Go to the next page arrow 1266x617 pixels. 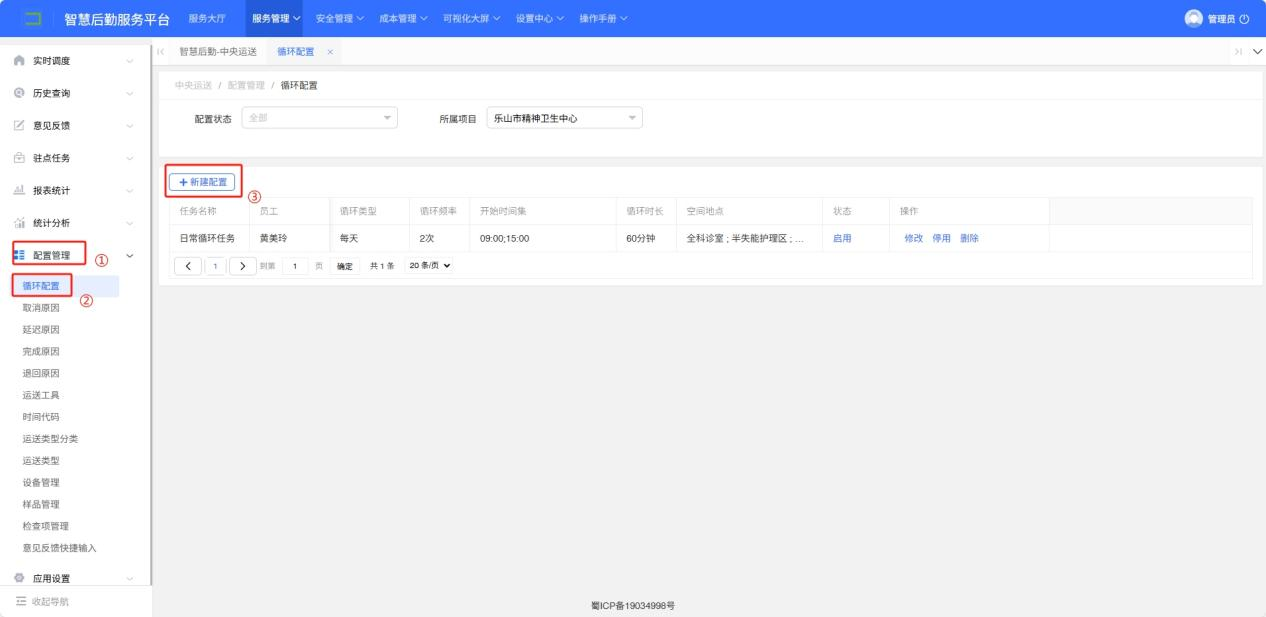(242, 265)
